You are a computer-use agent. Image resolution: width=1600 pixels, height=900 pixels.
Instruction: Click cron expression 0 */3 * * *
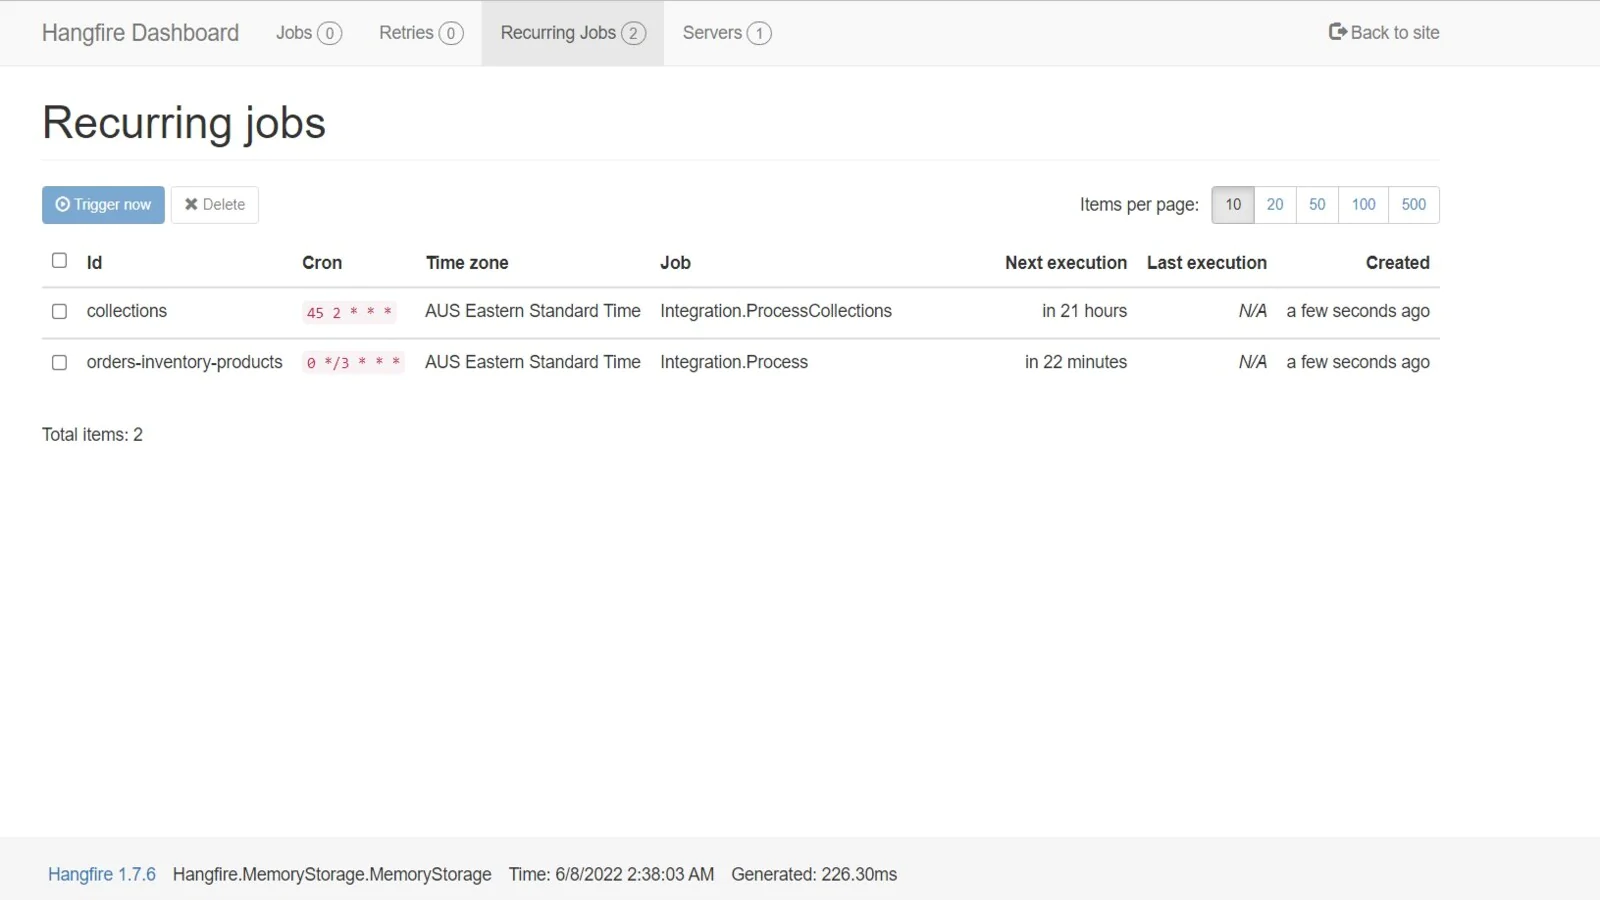coord(353,363)
